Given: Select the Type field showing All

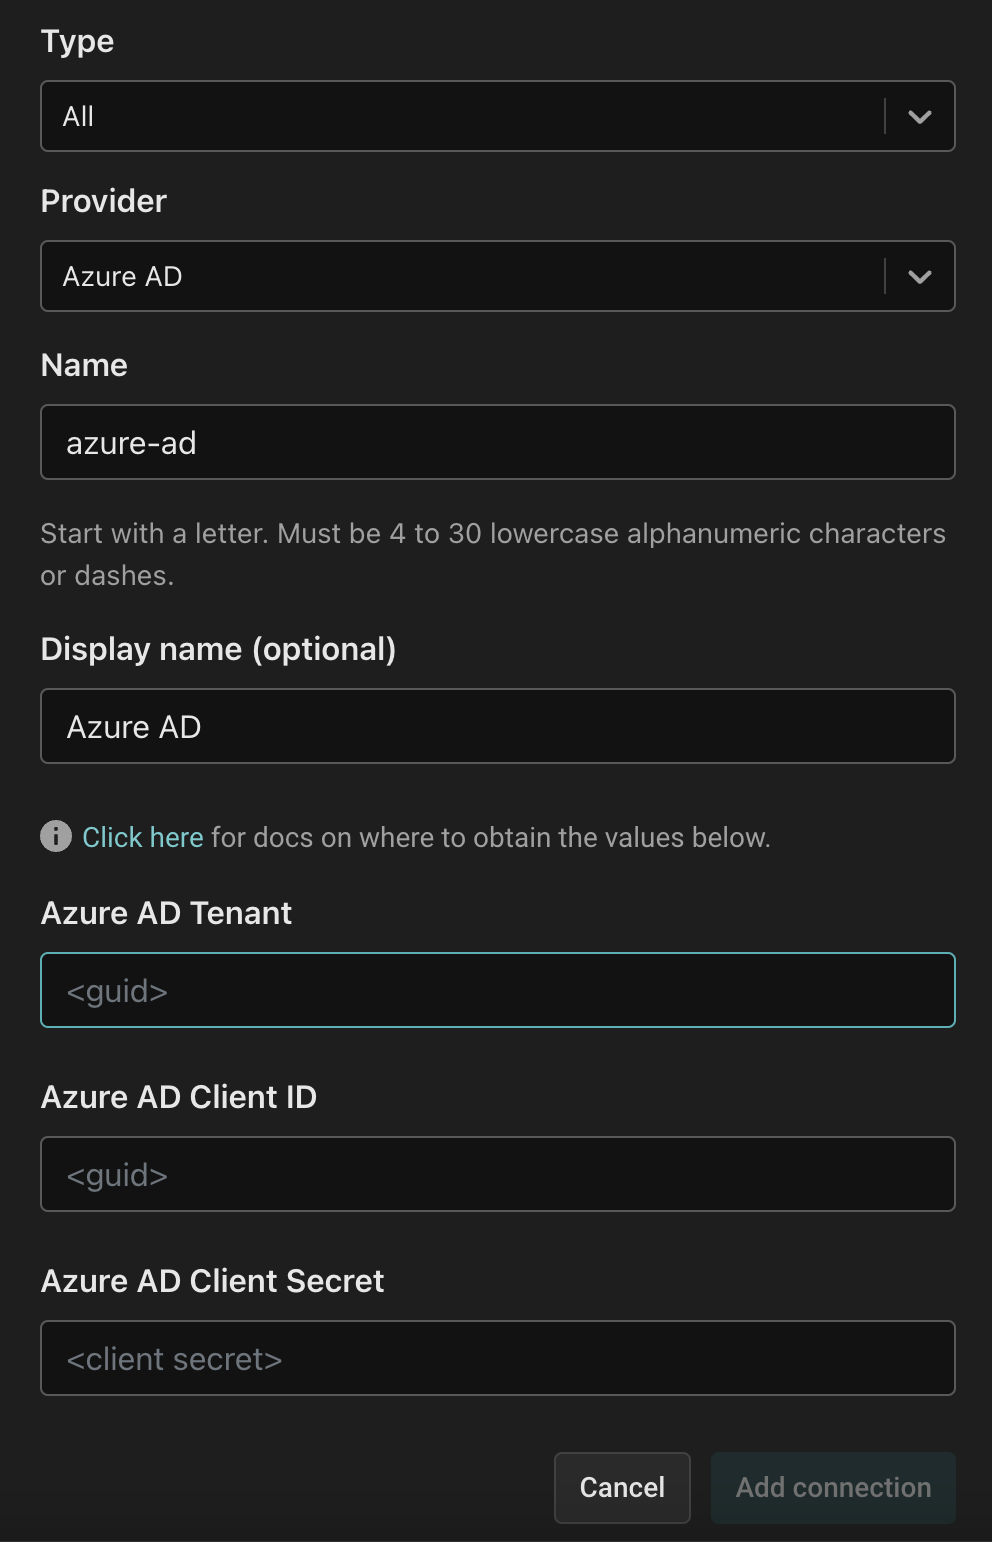Looking at the screenshot, I should coord(460,116).
